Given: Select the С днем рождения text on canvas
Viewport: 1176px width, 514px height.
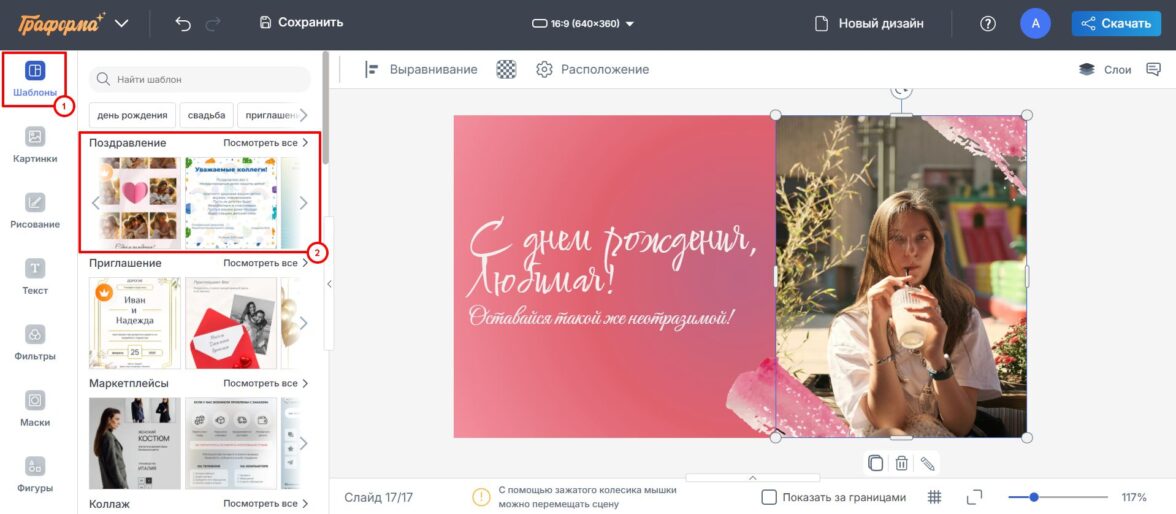Looking at the screenshot, I should [610, 257].
